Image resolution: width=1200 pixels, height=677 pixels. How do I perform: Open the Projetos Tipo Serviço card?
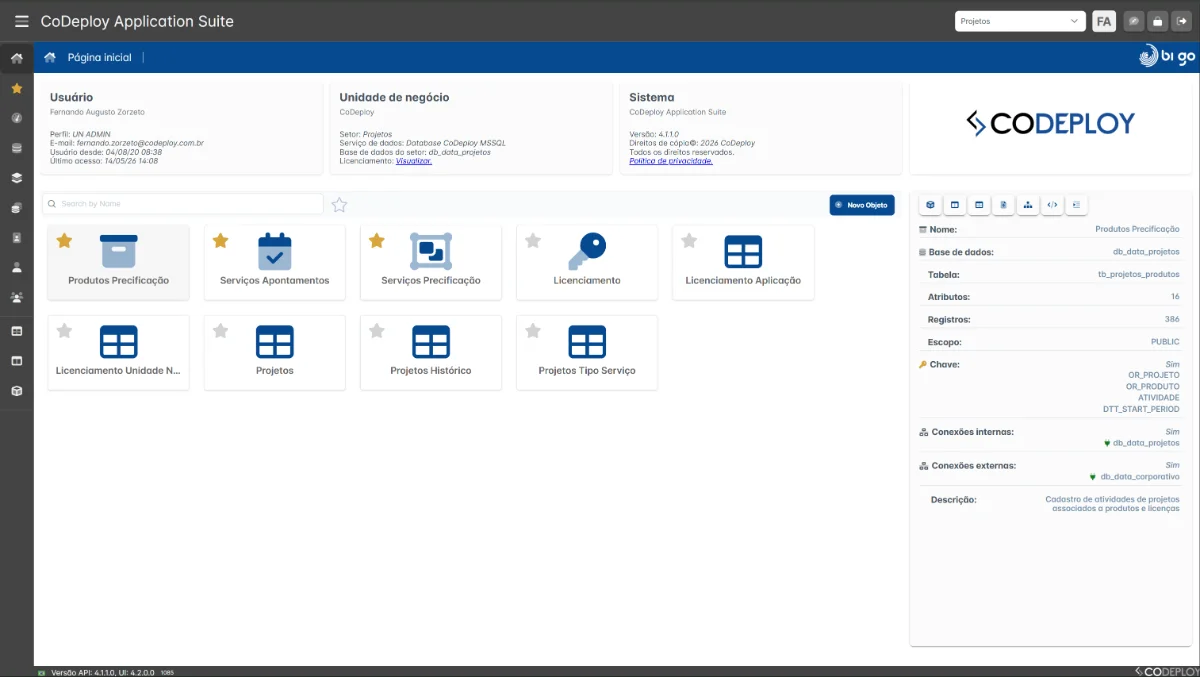(587, 353)
